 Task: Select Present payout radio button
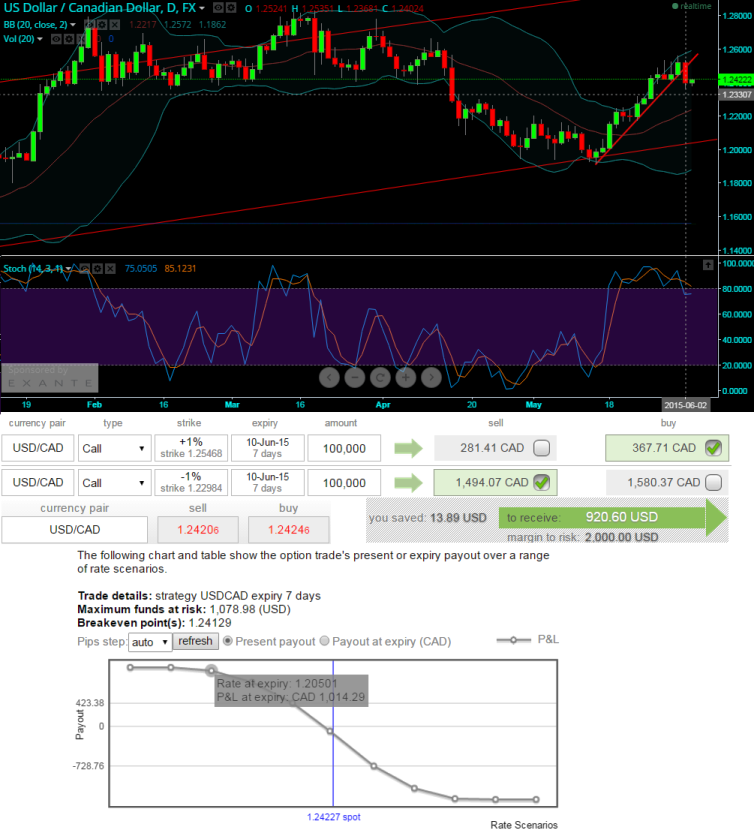(228, 641)
